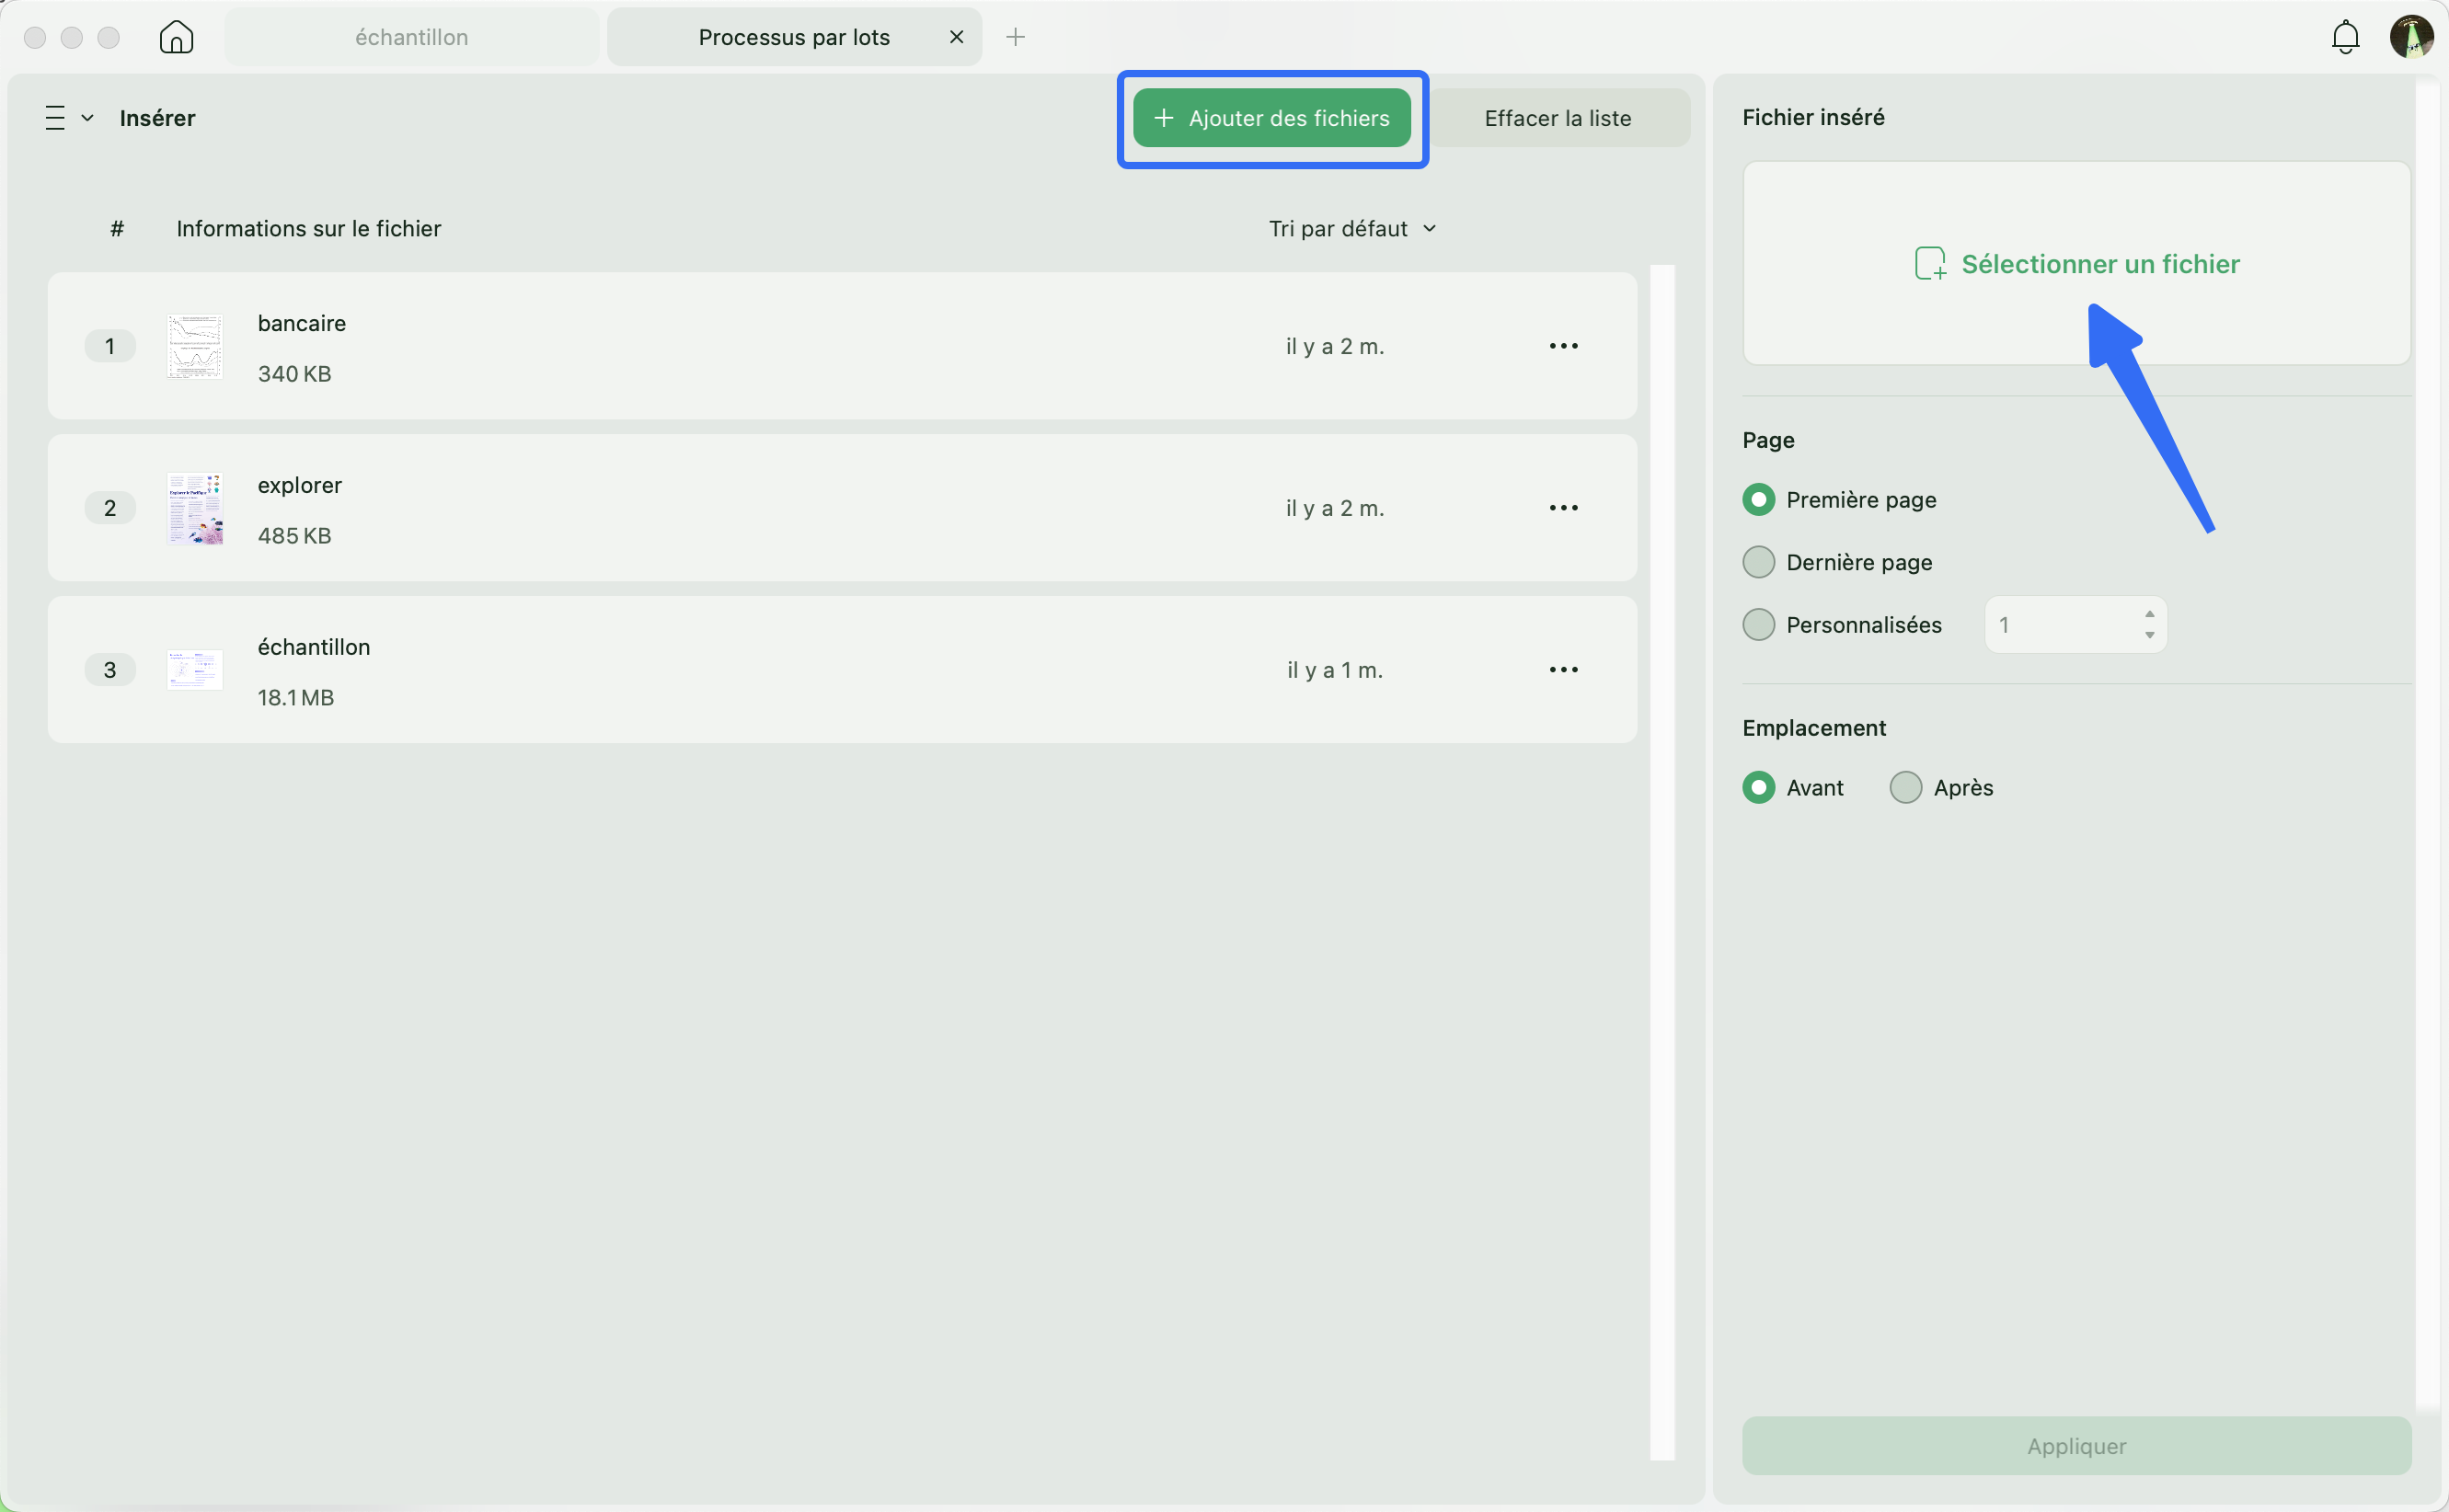Click the Emplacement section label
The height and width of the screenshot is (1512, 2449).
[1814, 728]
